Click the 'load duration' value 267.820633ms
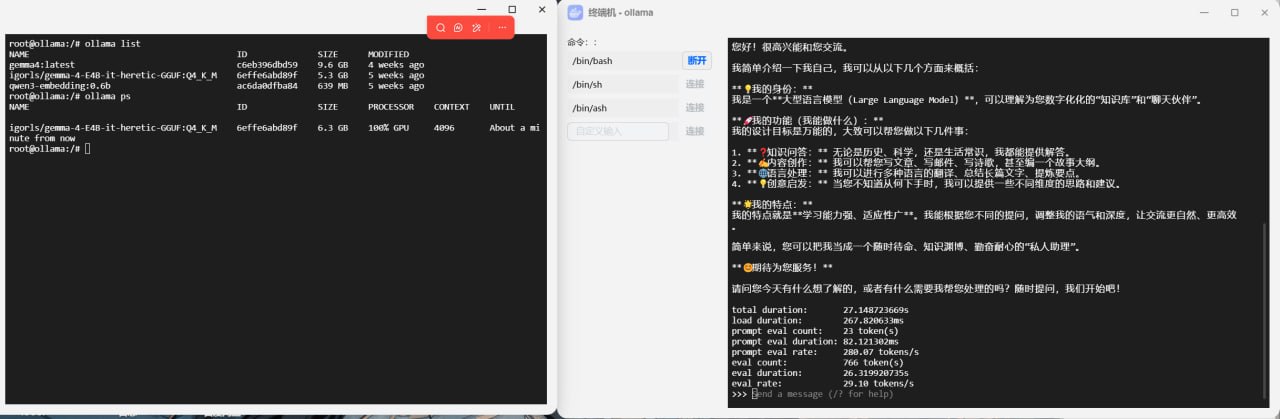This screenshot has height=419, width=1280. click(x=874, y=320)
